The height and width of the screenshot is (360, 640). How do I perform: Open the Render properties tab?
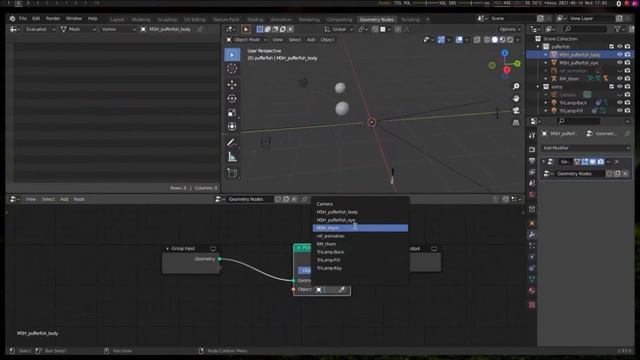pos(532,150)
